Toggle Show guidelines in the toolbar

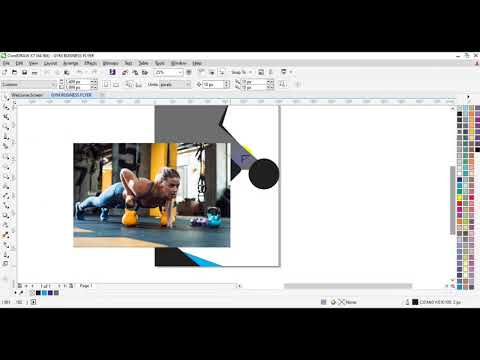(x=222, y=72)
